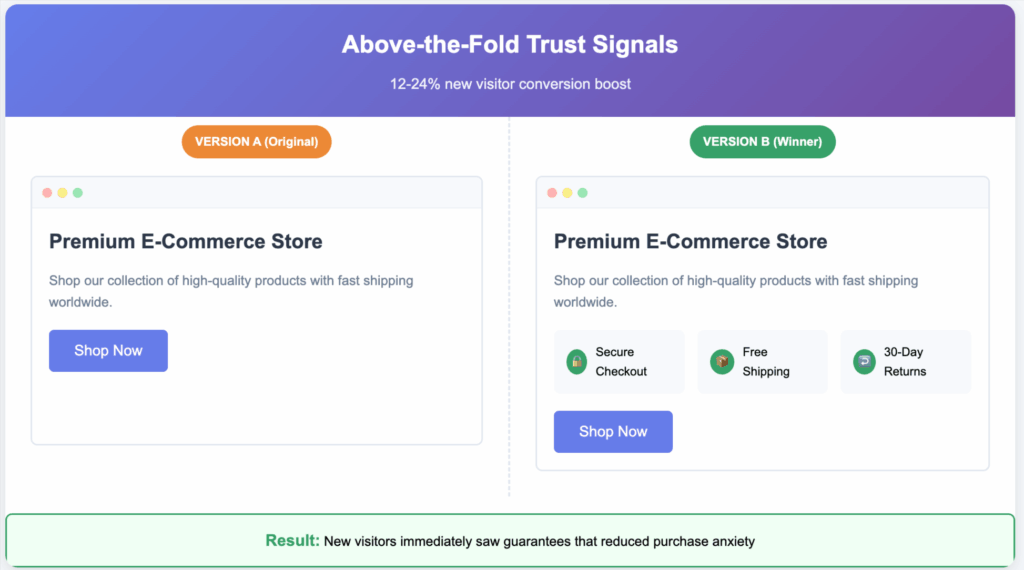Click the 30-Day Returns trust badge text
Image resolution: width=1024 pixels, height=570 pixels.
click(904, 362)
